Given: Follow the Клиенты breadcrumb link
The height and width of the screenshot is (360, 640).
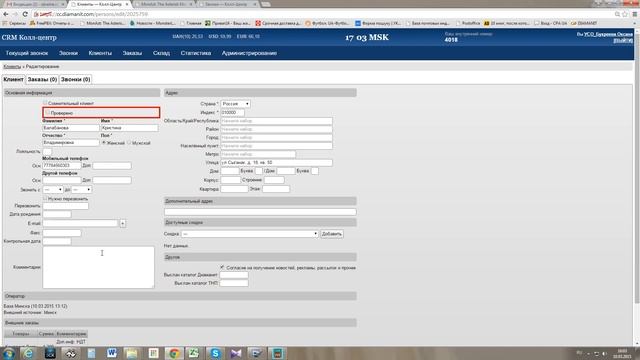Looking at the screenshot, I should (x=12, y=66).
